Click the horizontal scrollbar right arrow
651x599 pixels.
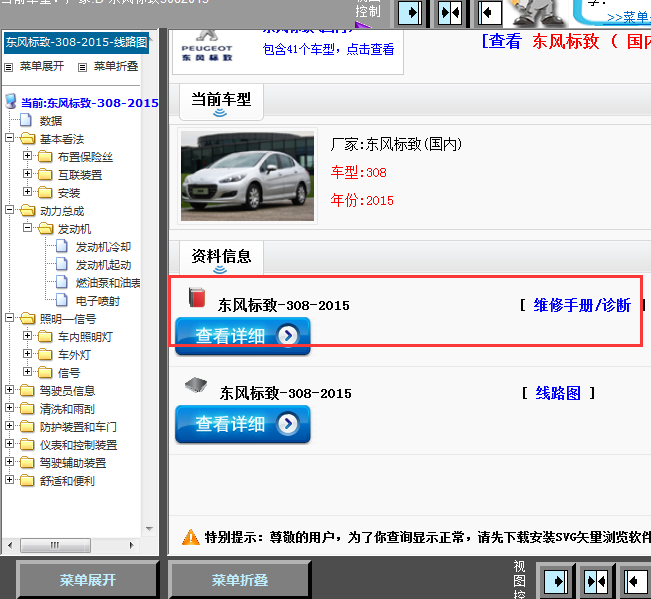click(x=132, y=545)
